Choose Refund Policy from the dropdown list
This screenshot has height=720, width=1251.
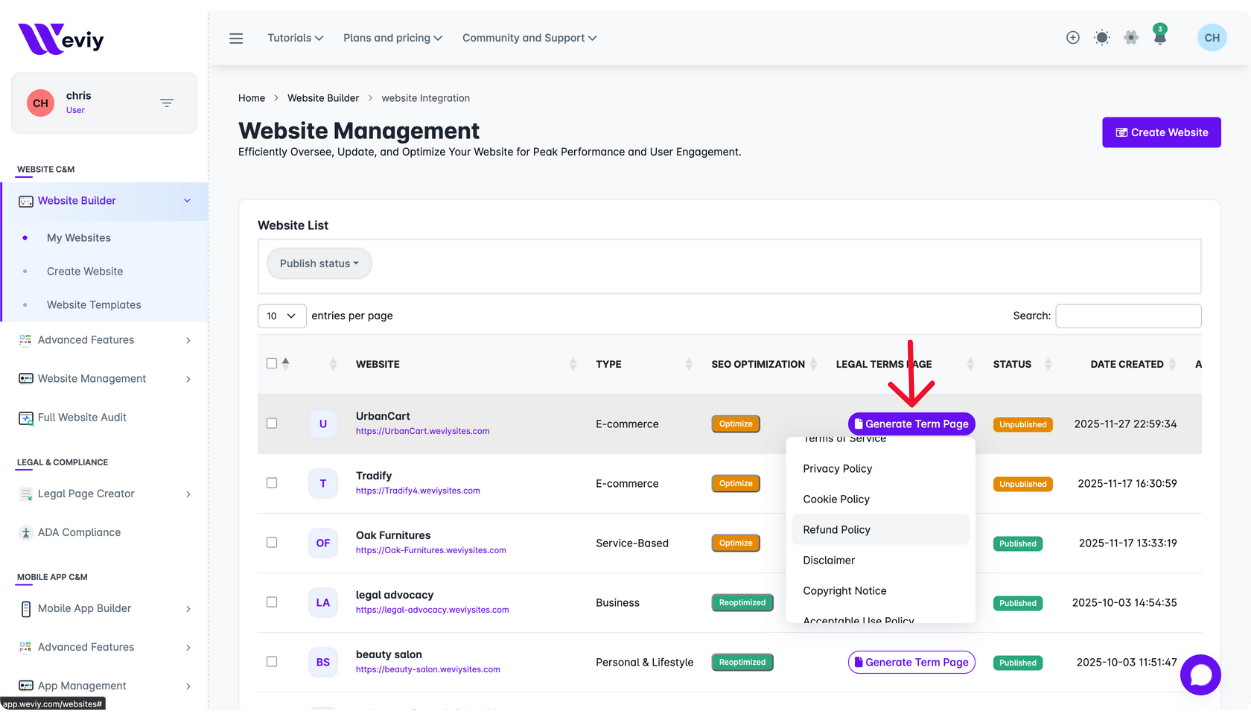click(x=837, y=530)
